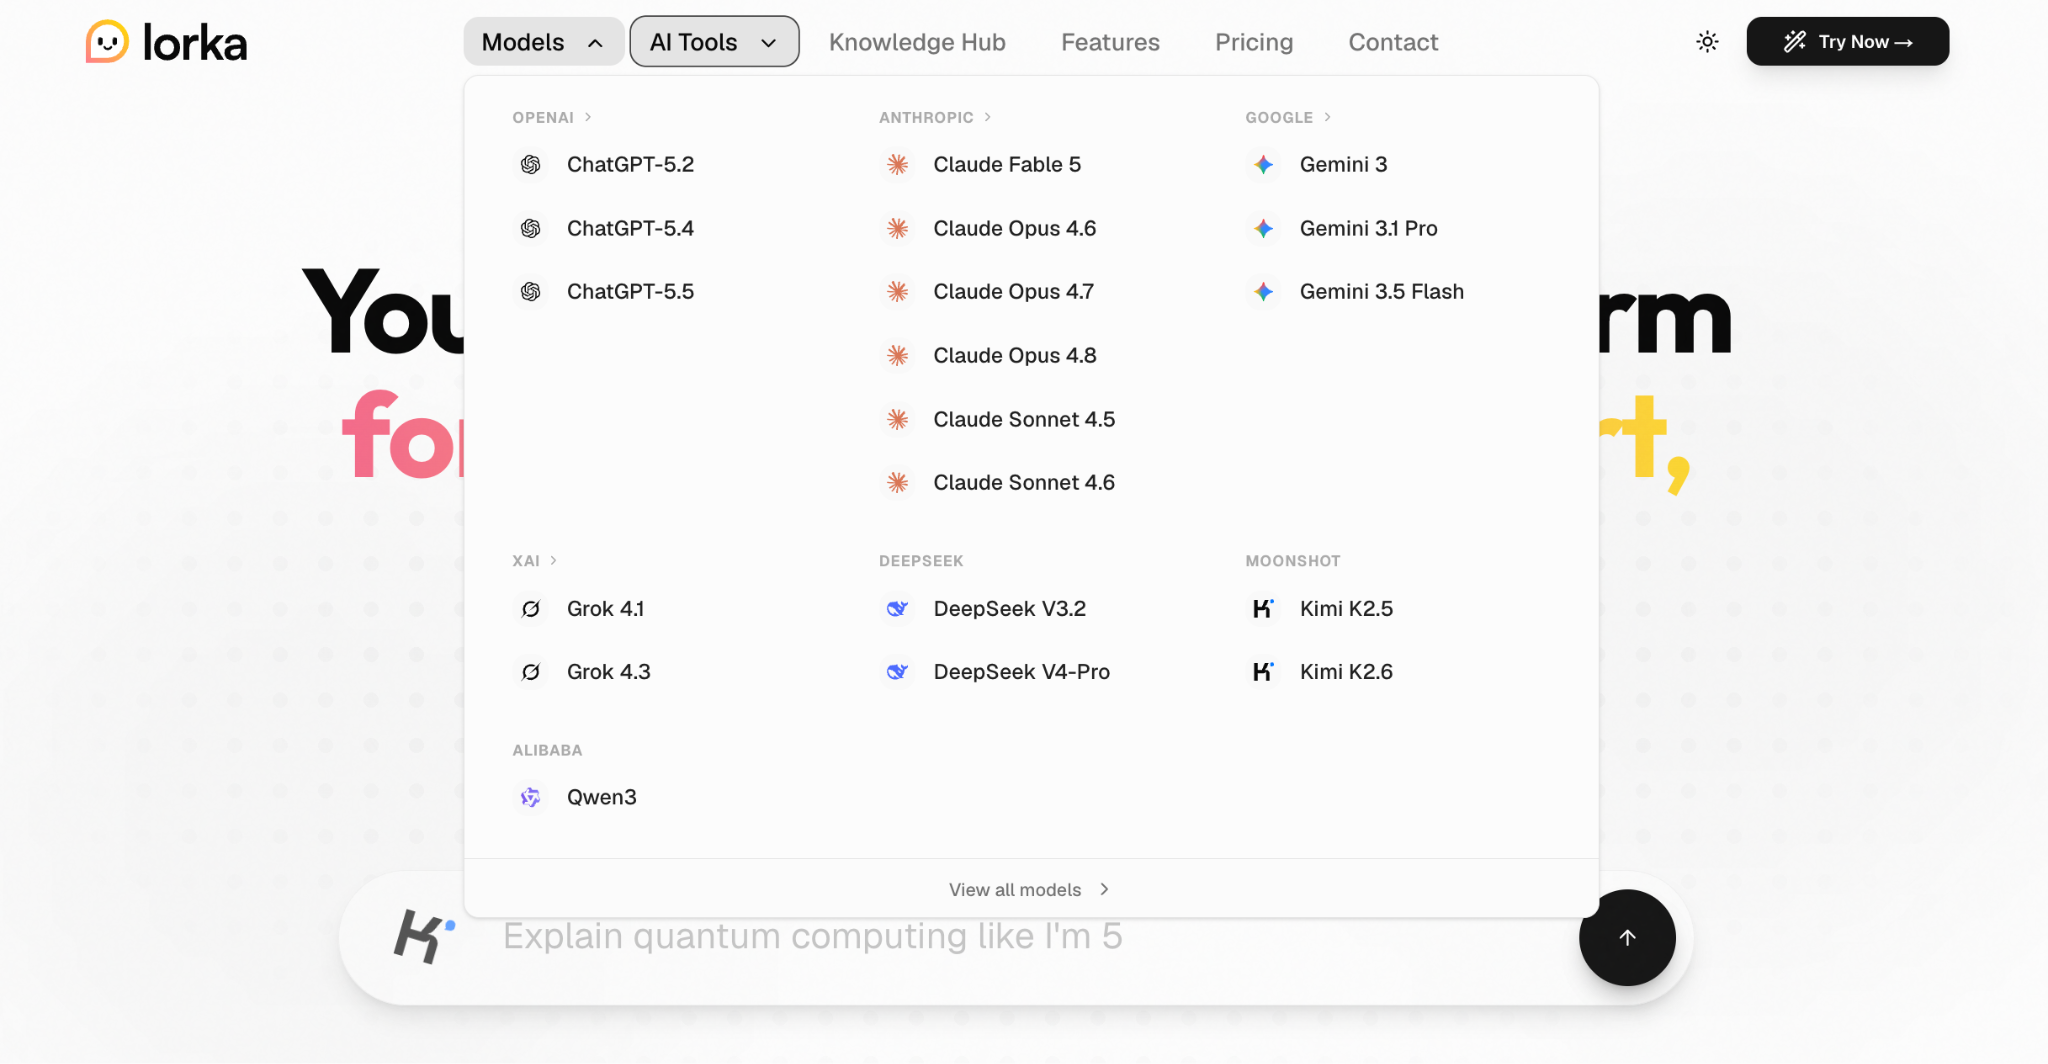Screen dimensions: 2048x1064
Task: Select Claude Fable 5 model
Action: [1007, 164]
